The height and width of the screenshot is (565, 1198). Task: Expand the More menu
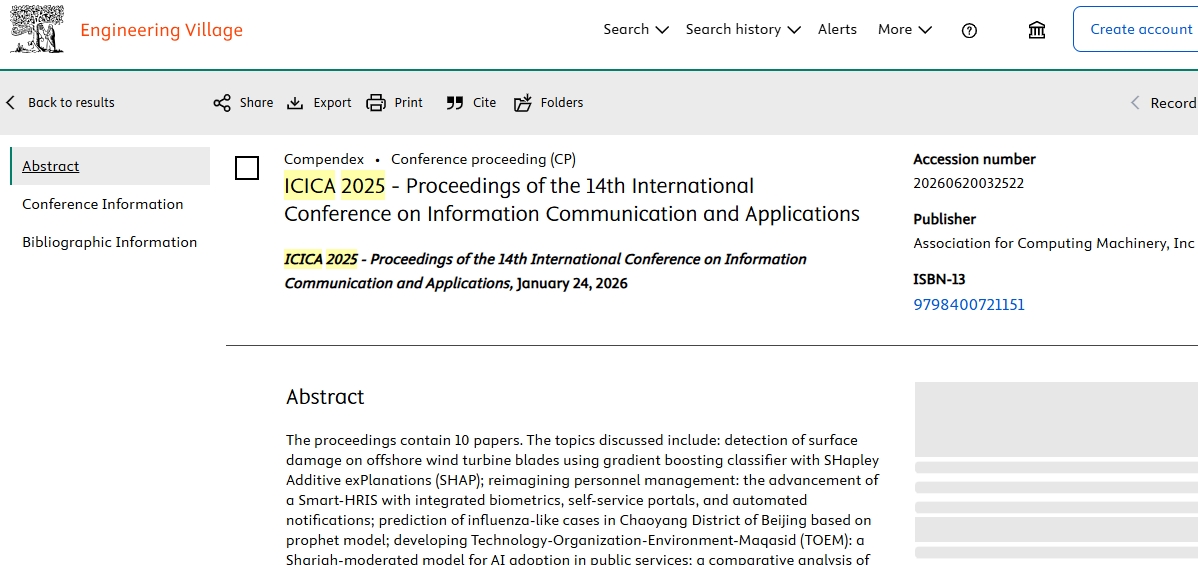[x=904, y=29]
